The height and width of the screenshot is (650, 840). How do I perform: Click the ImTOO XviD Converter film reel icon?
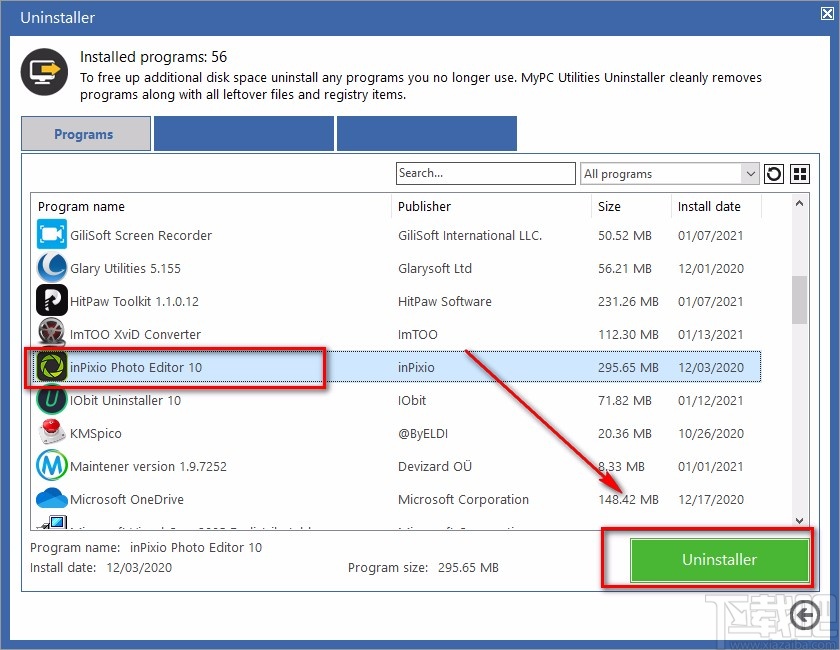pos(52,332)
